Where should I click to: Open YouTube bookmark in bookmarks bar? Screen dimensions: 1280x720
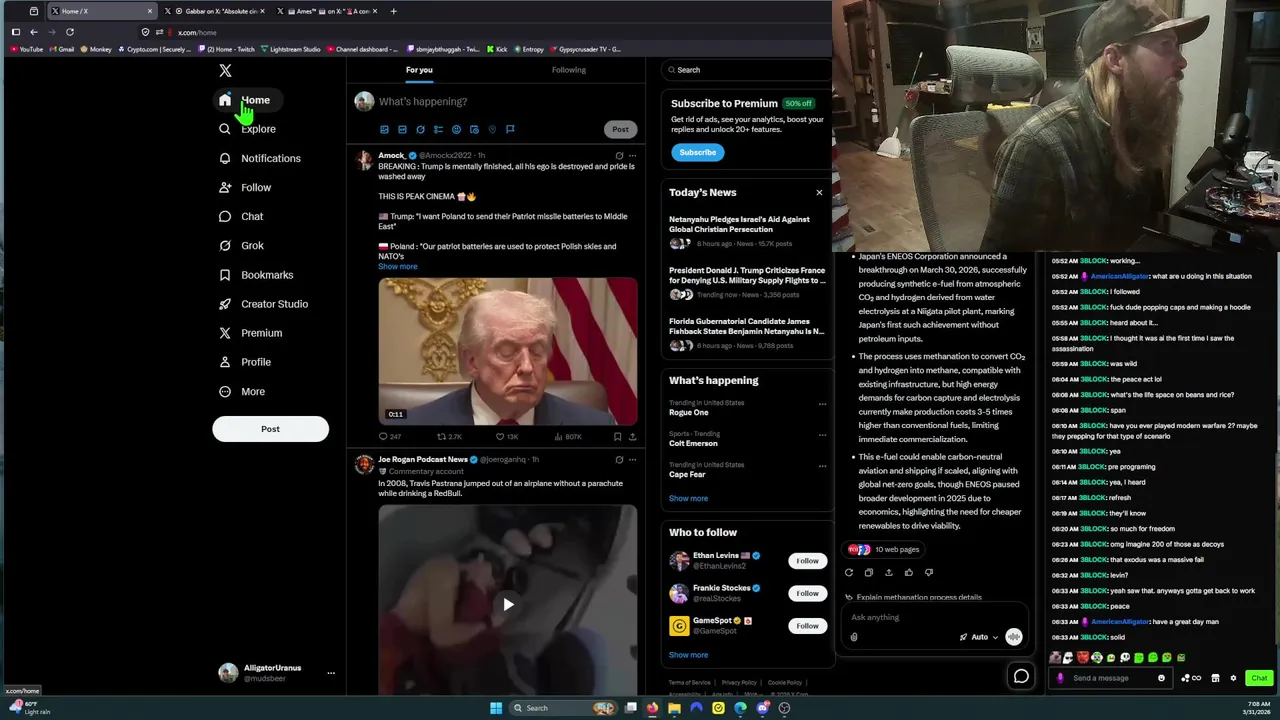point(27,49)
